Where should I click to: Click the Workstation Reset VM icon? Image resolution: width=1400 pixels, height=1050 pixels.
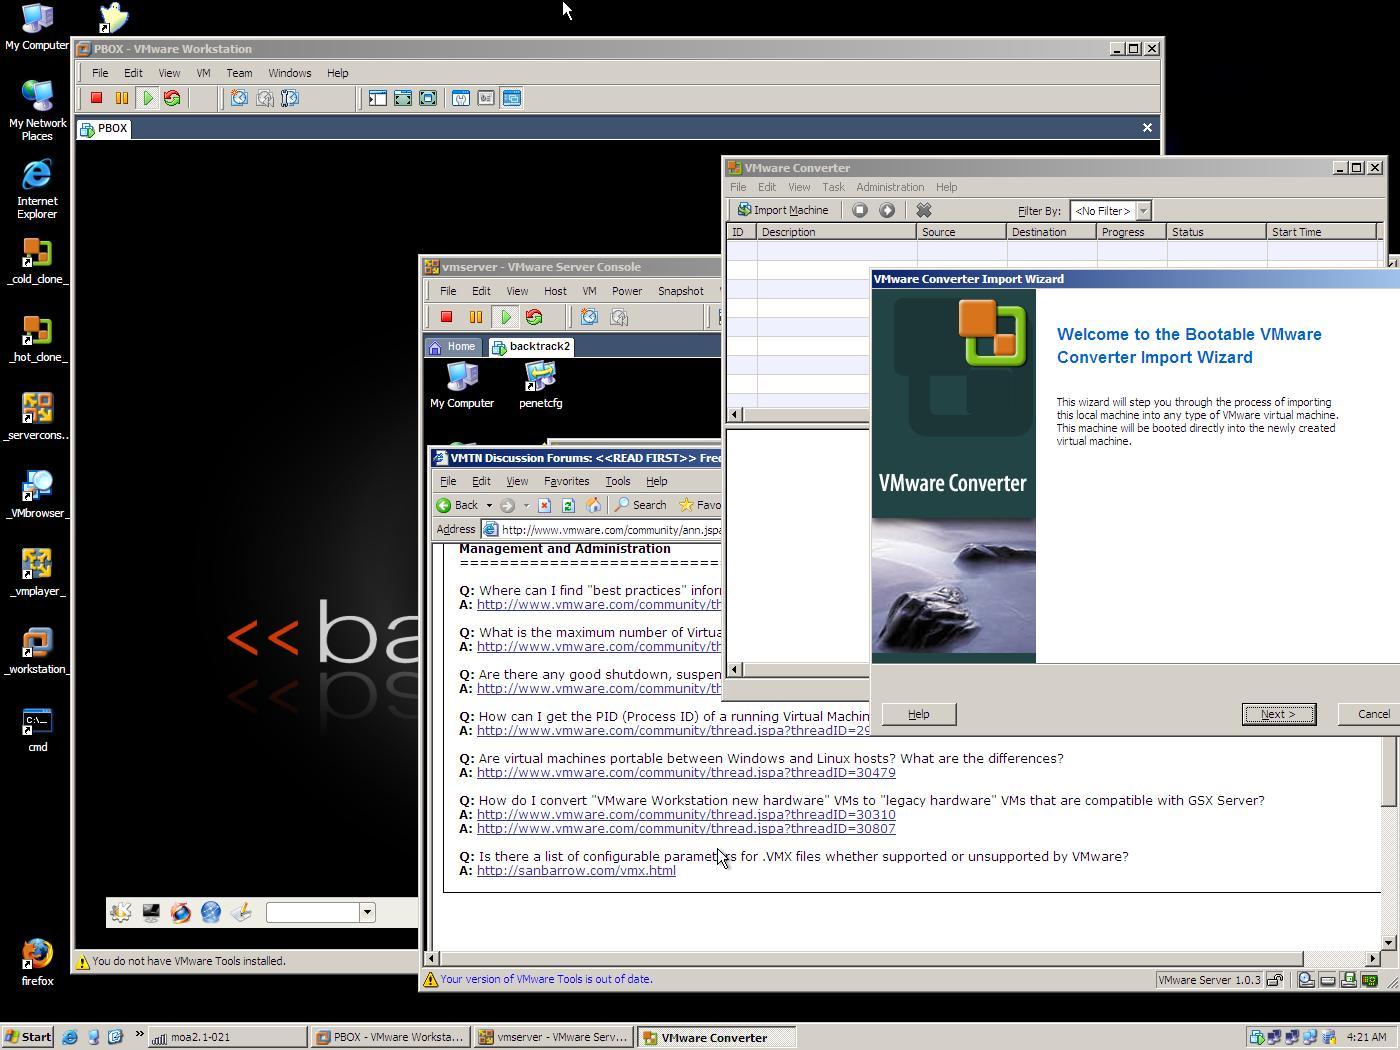(172, 98)
